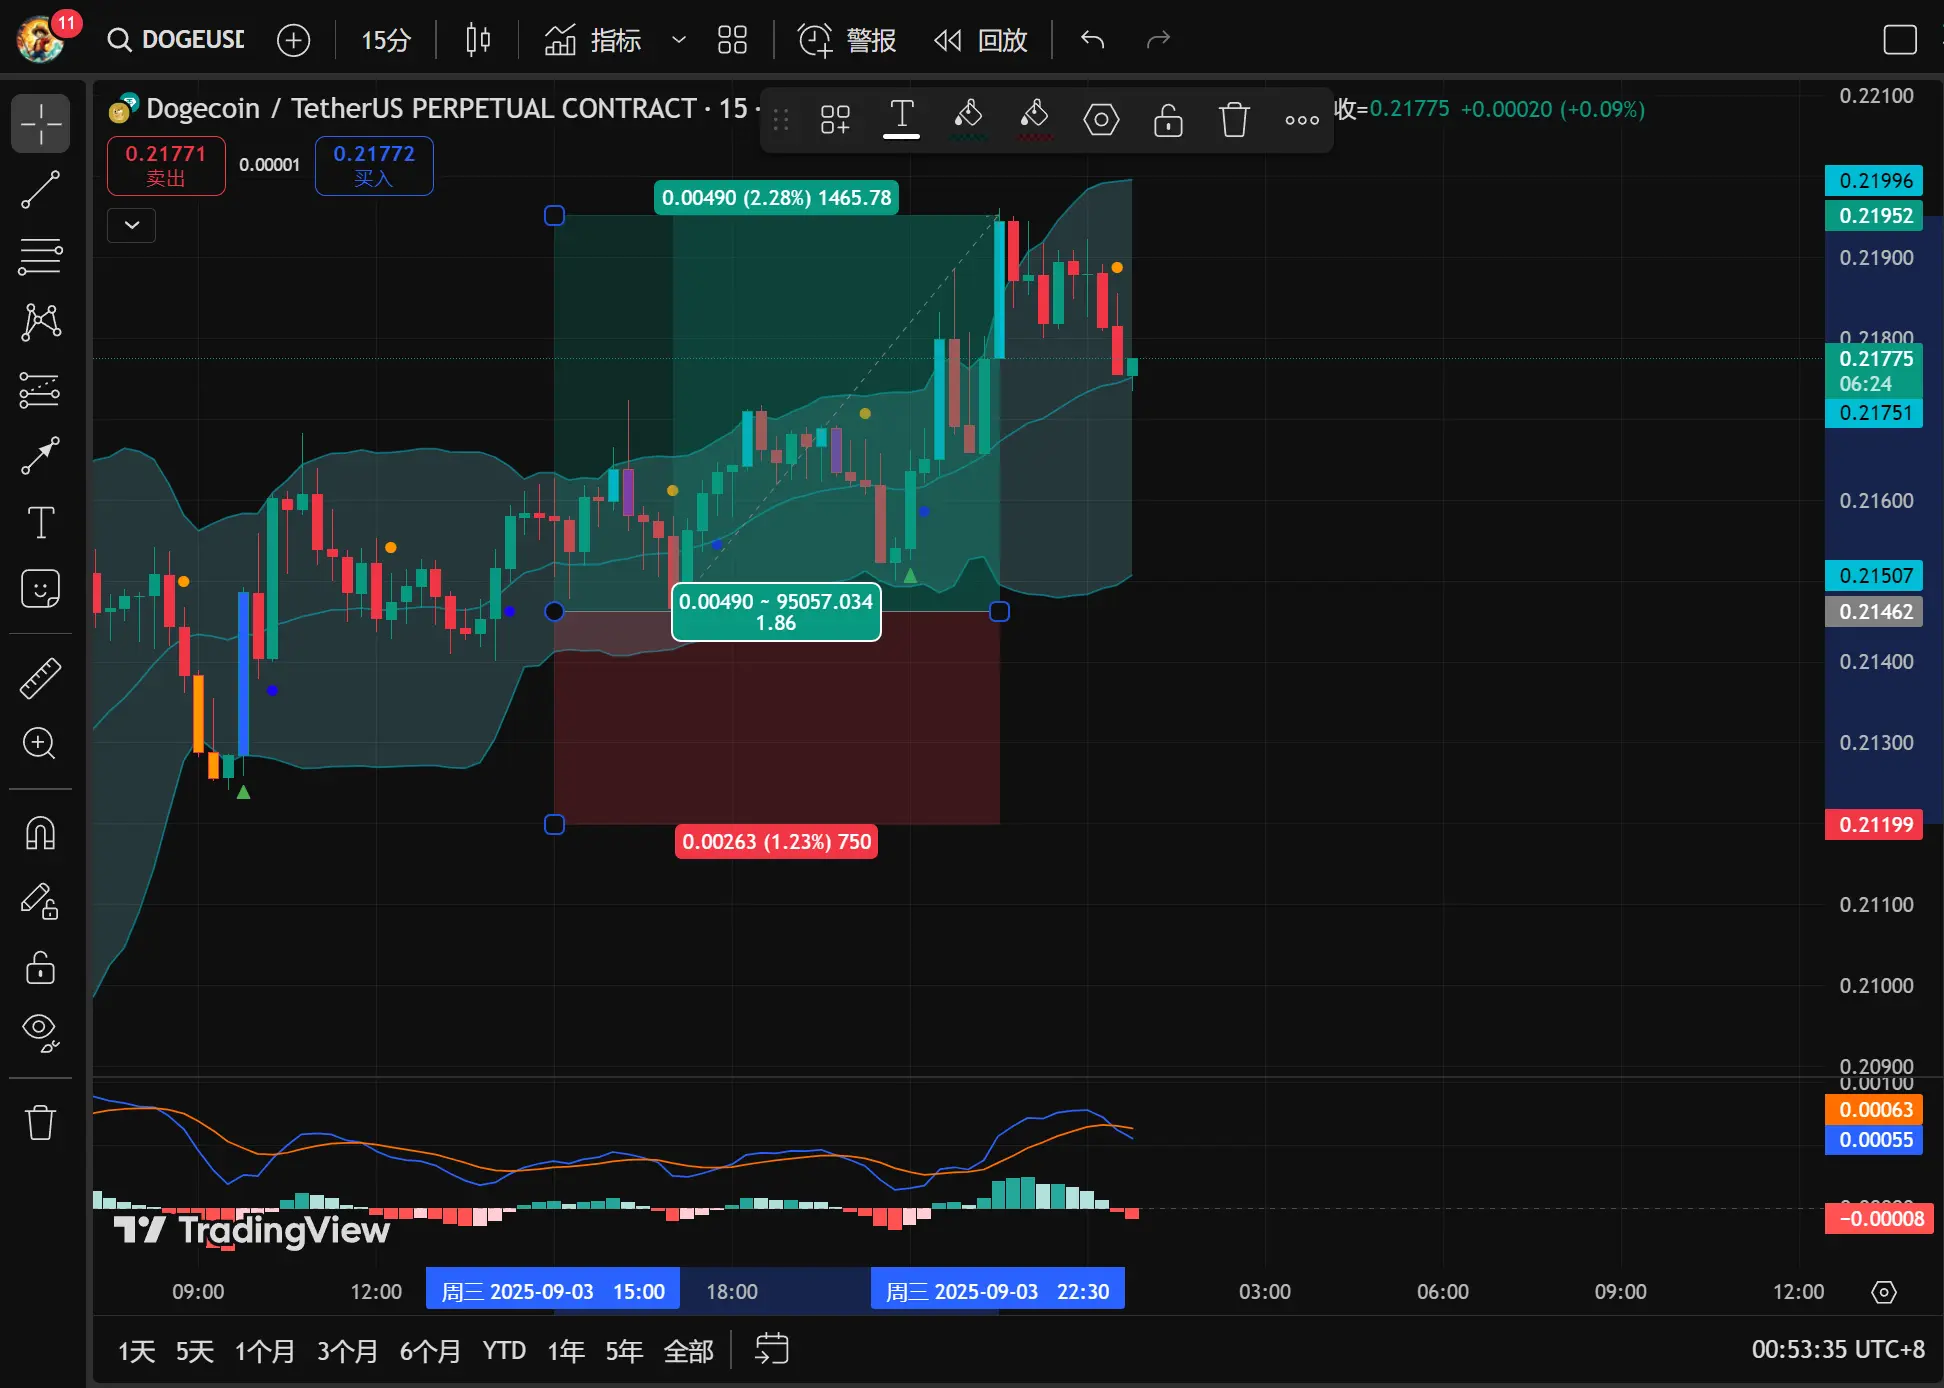Click the 0.21199 stop price label
Viewport: 1944px width, 1388px height.
1873,825
